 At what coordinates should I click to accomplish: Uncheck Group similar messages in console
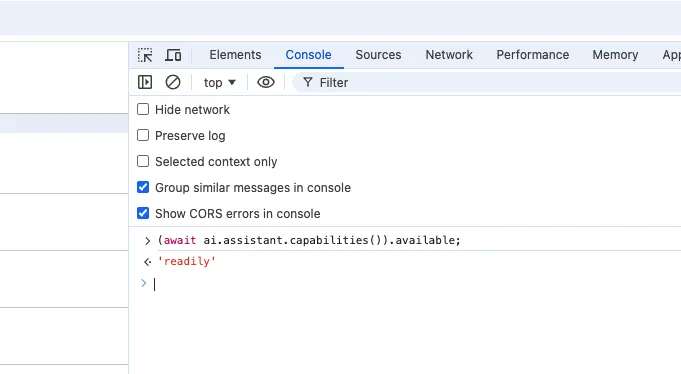[x=143, y=187]
